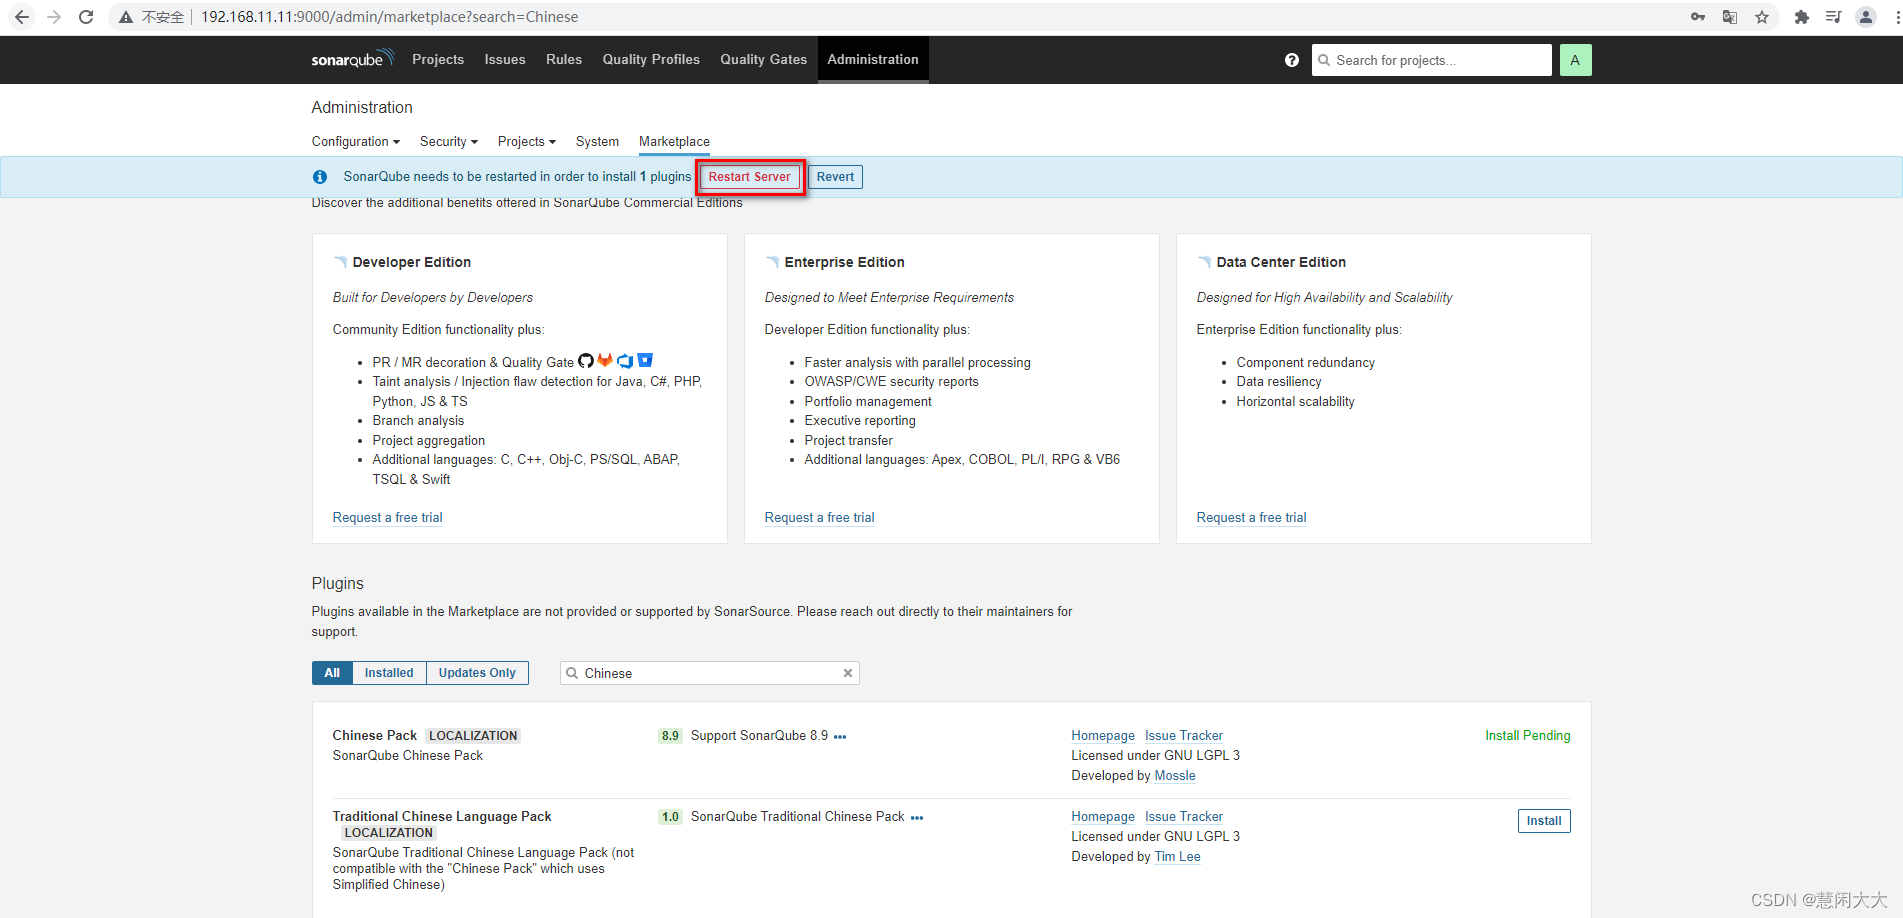The image size is (1903, 918).
Task: Click the browser translate page icon
Action: click(1729, 17)
